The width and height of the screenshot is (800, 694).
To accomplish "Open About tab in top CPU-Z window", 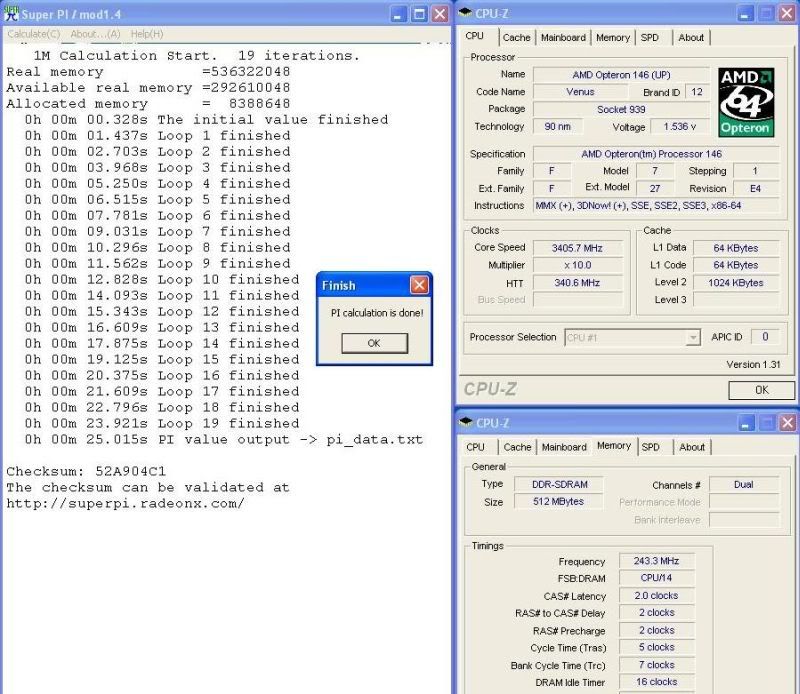I will click(691, 37).
